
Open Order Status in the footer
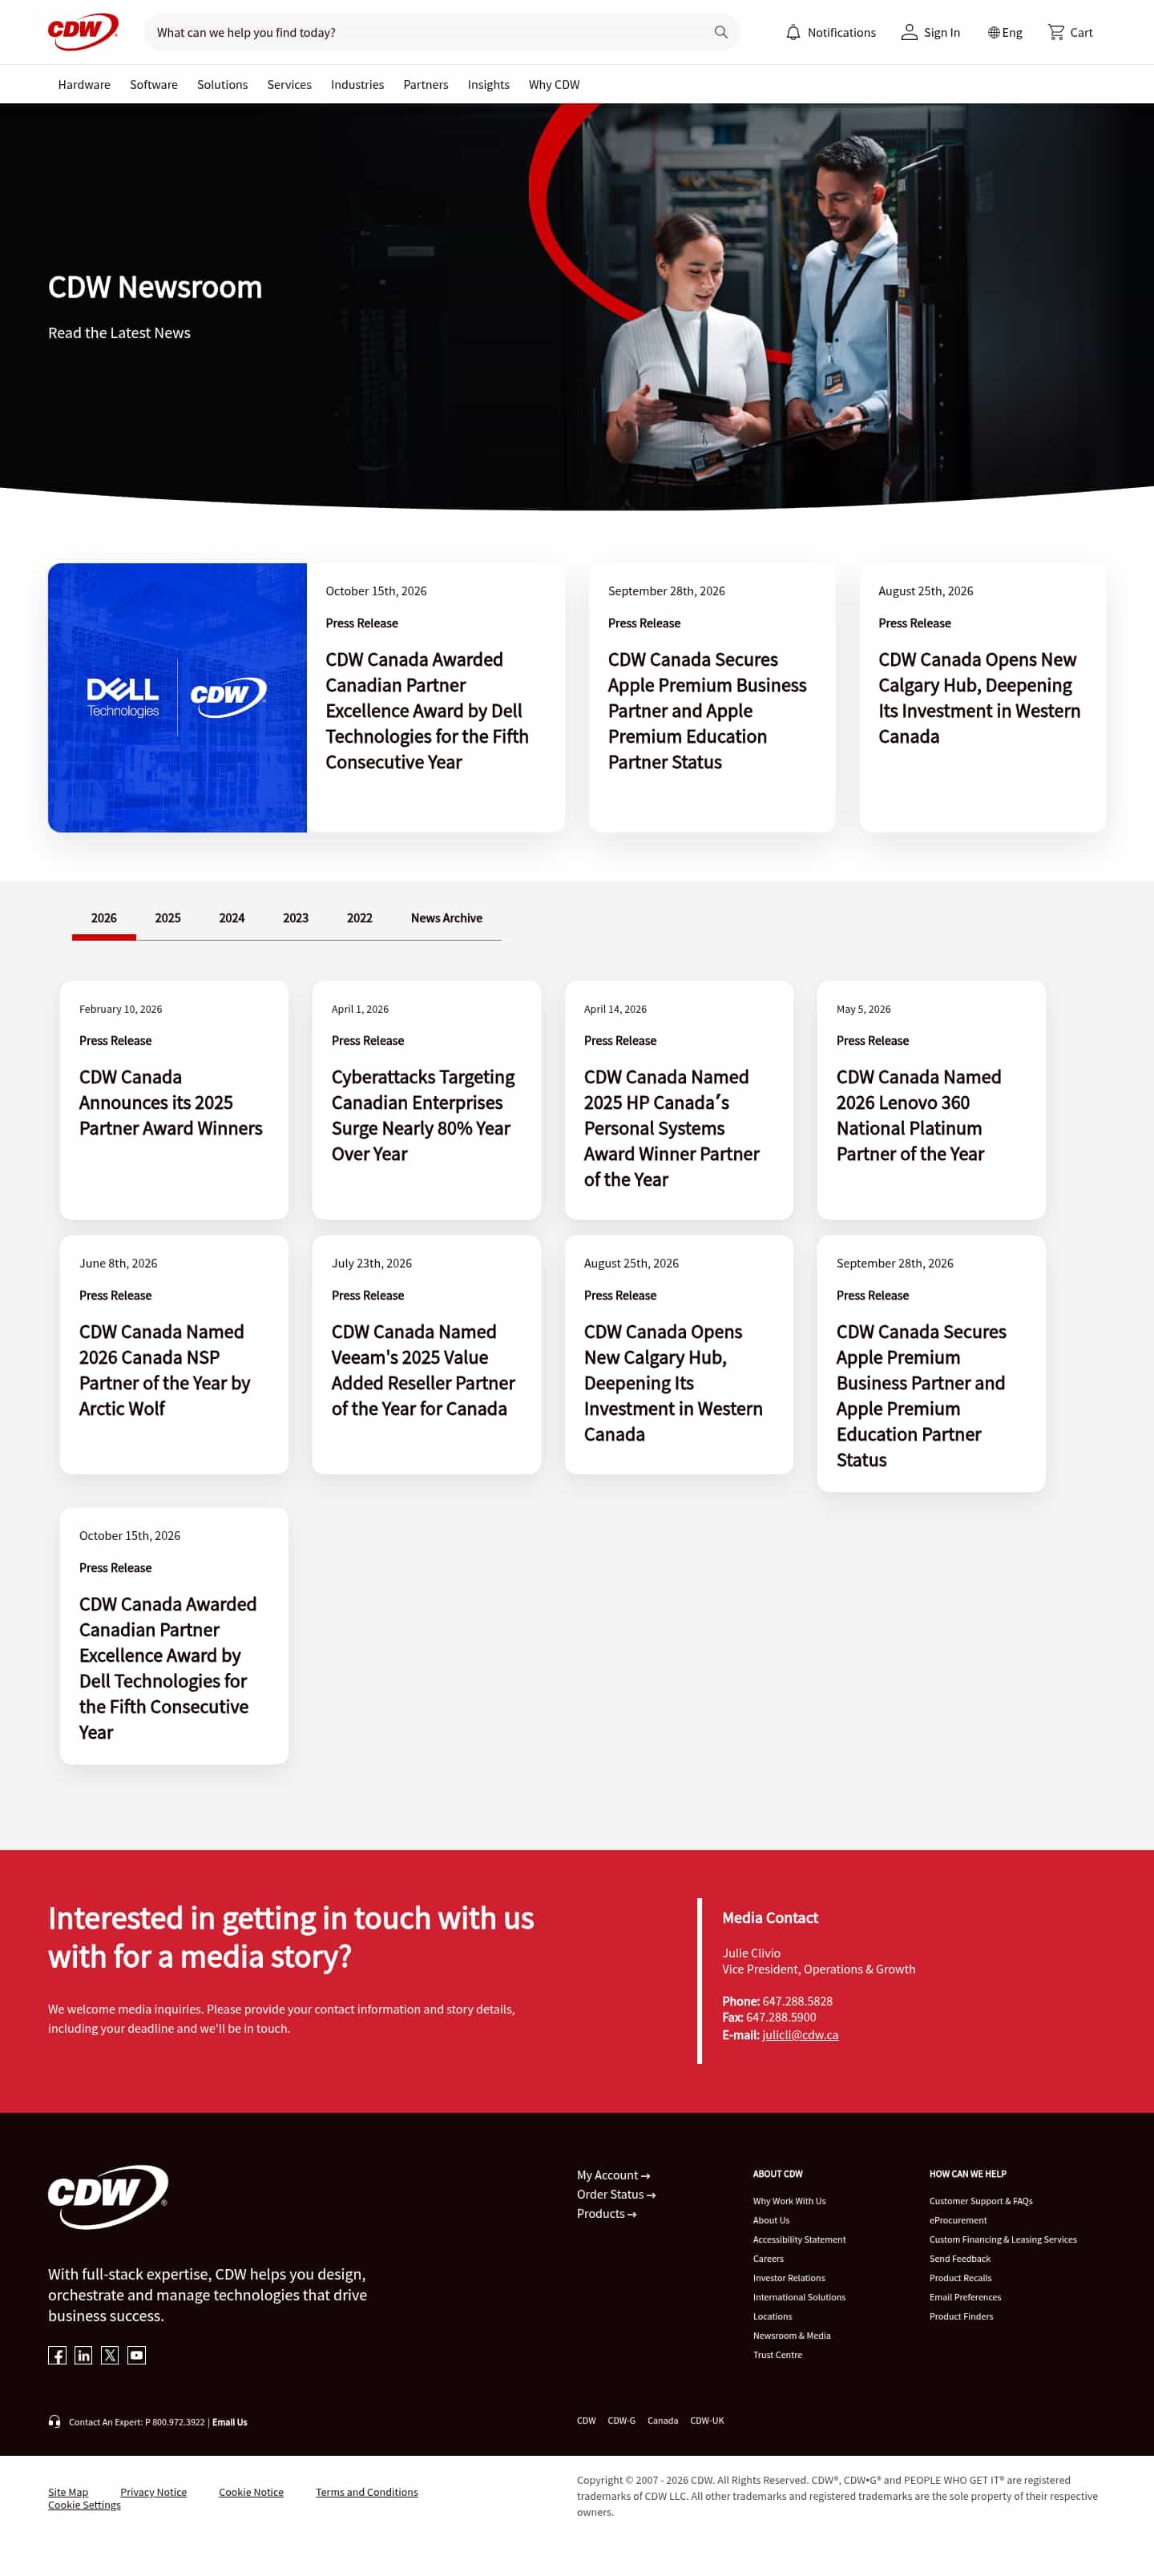tap(616, 2194)
